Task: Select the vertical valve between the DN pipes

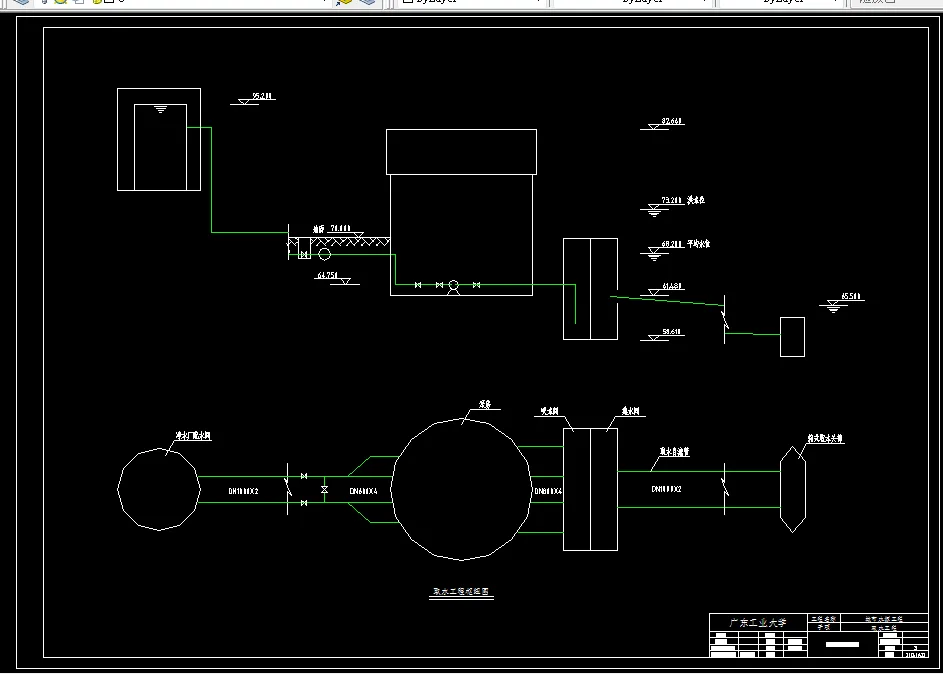Action: (325, 490)
